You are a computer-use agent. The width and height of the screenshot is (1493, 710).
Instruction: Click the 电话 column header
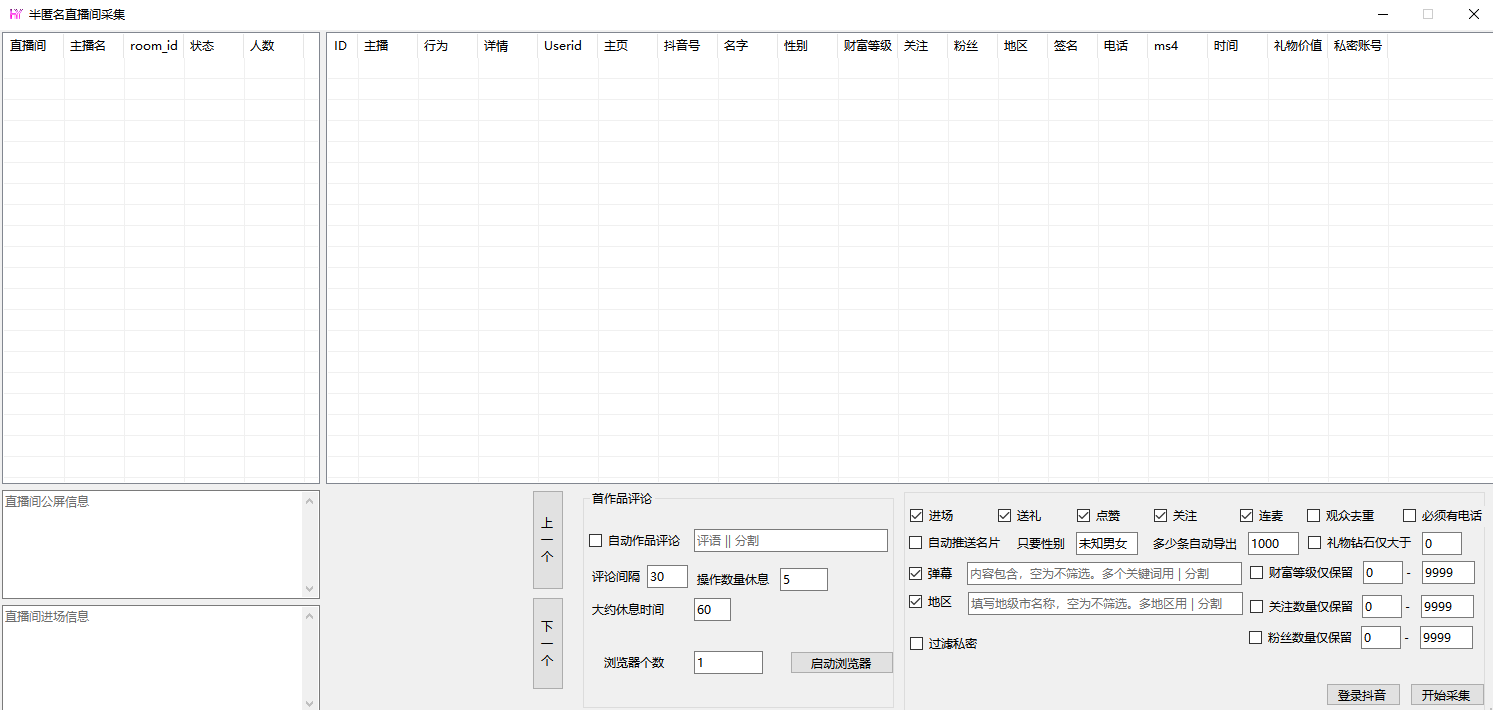(1123, 46)
